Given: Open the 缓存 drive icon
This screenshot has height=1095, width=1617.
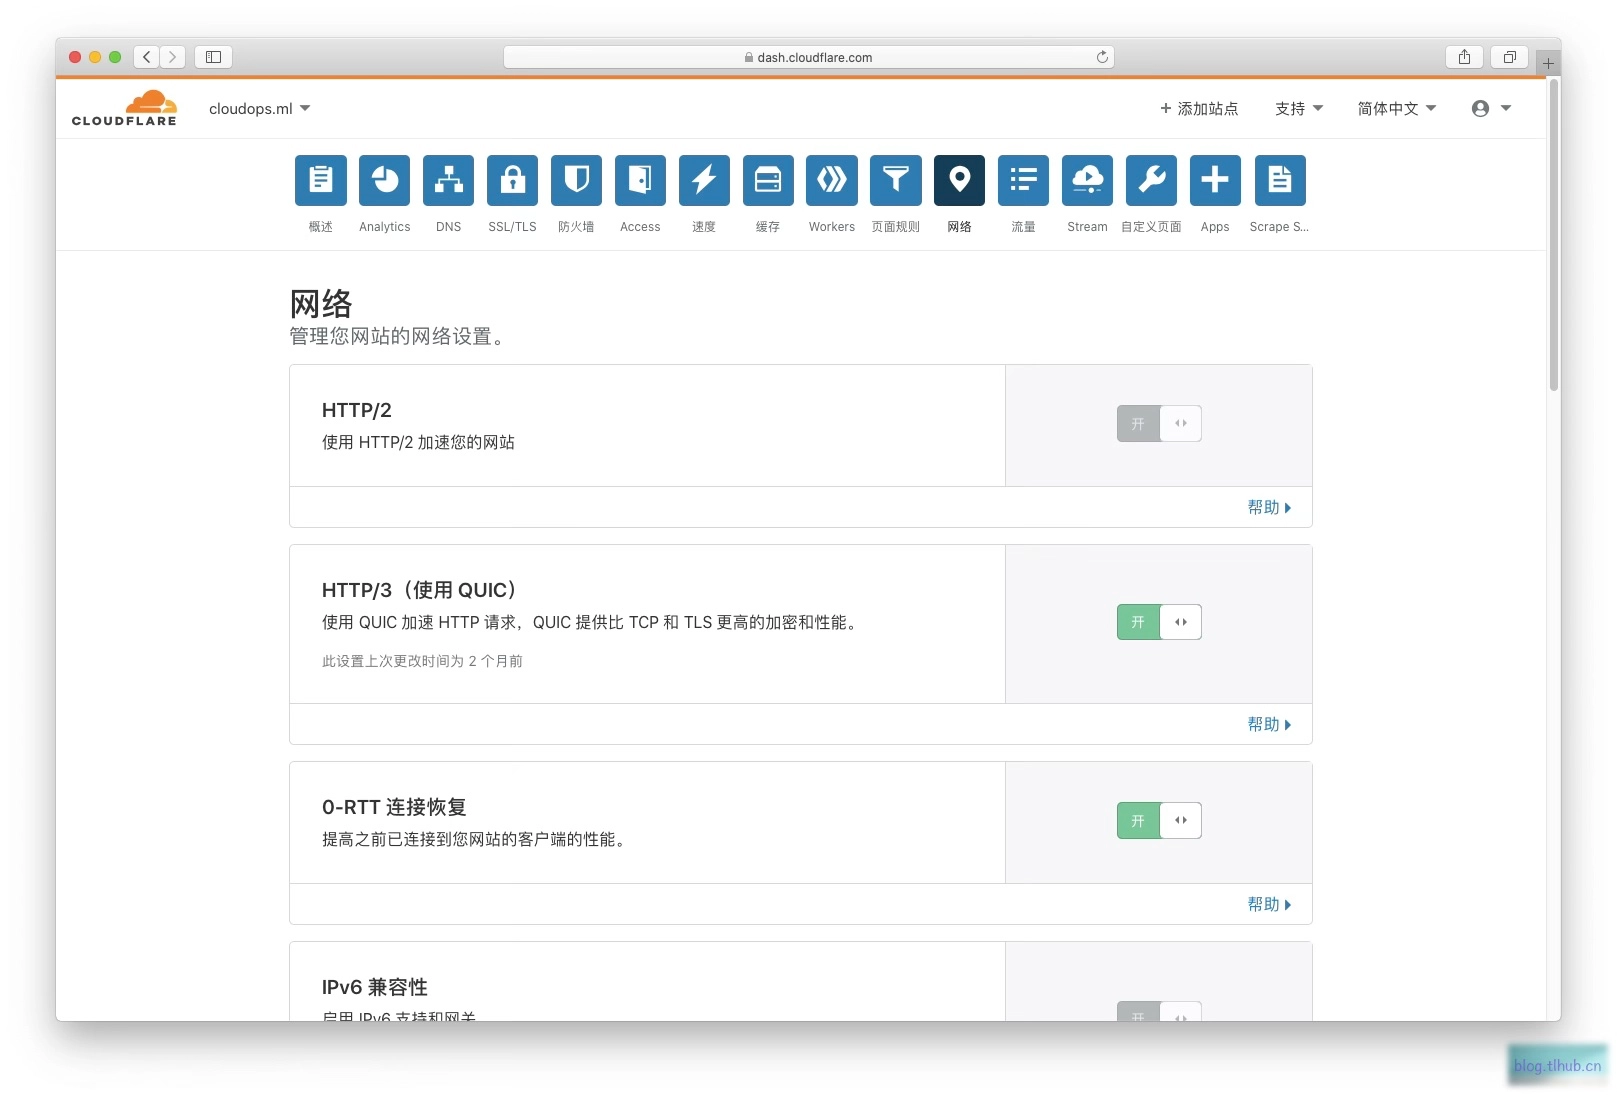Looking at the screenshot, I should [x=768, y=180].
